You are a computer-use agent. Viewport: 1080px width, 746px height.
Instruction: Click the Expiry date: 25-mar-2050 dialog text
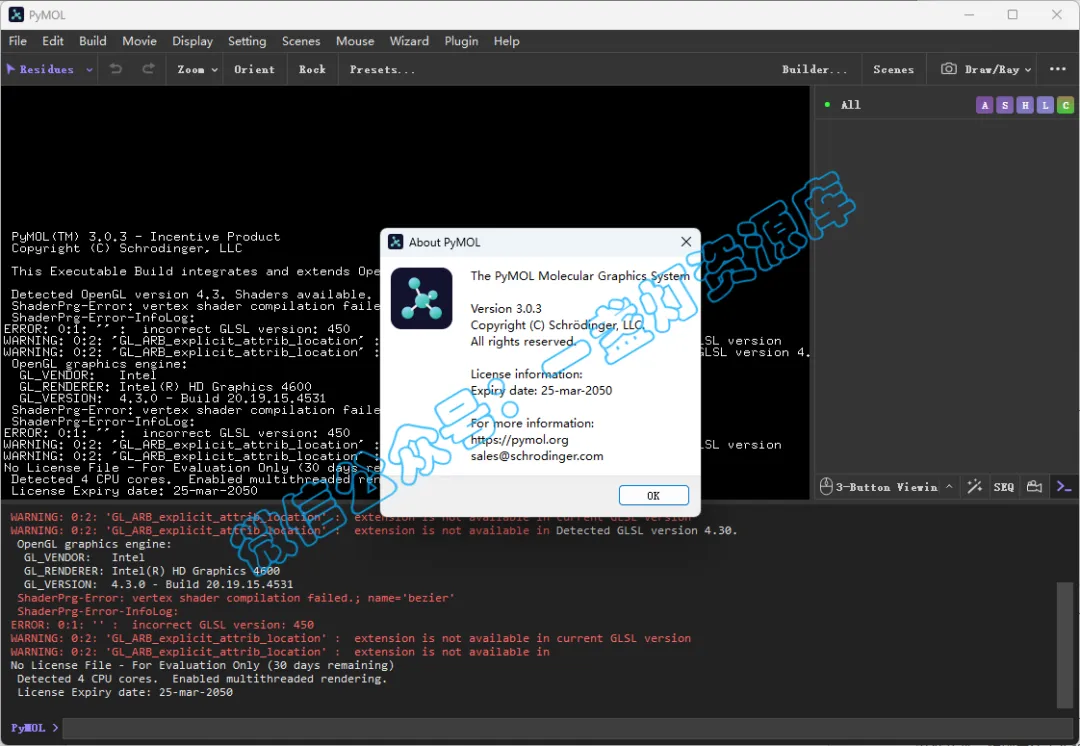click(x=541, y=391)
